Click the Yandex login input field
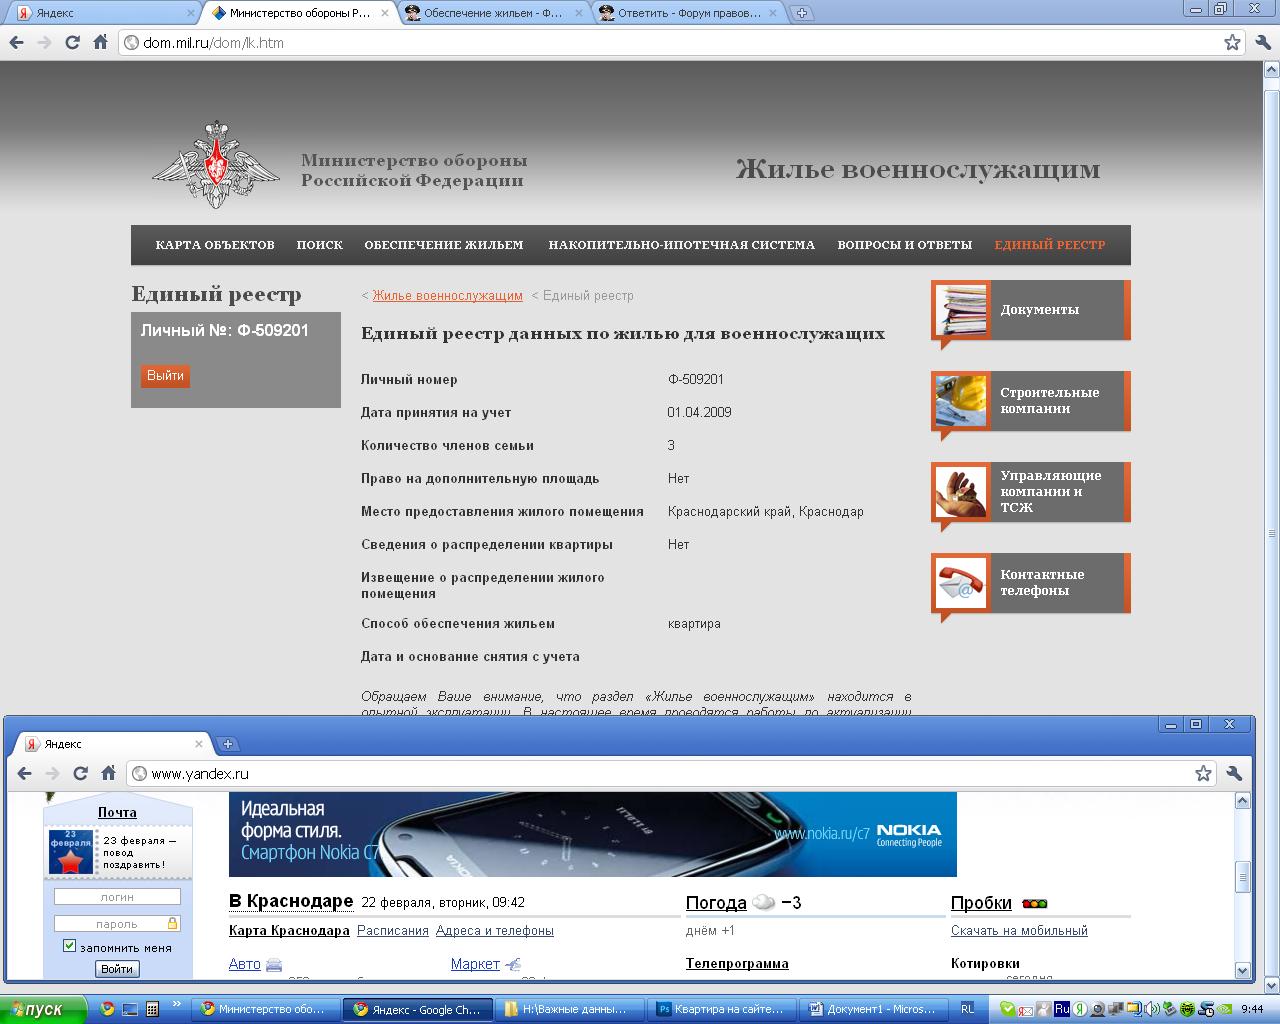 tap(117, 897)
